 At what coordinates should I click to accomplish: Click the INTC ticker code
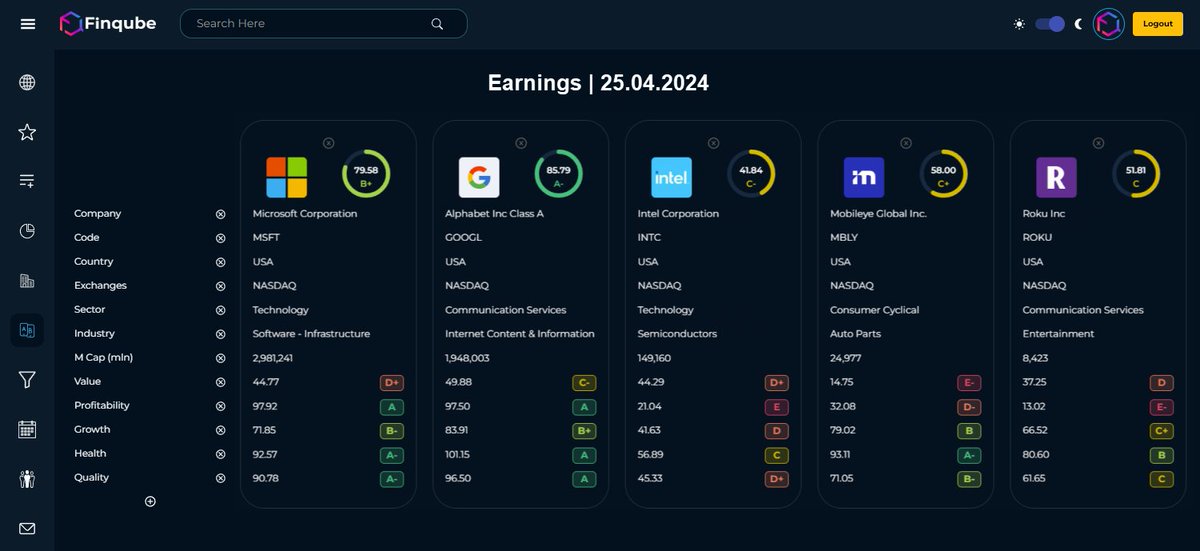649,238
